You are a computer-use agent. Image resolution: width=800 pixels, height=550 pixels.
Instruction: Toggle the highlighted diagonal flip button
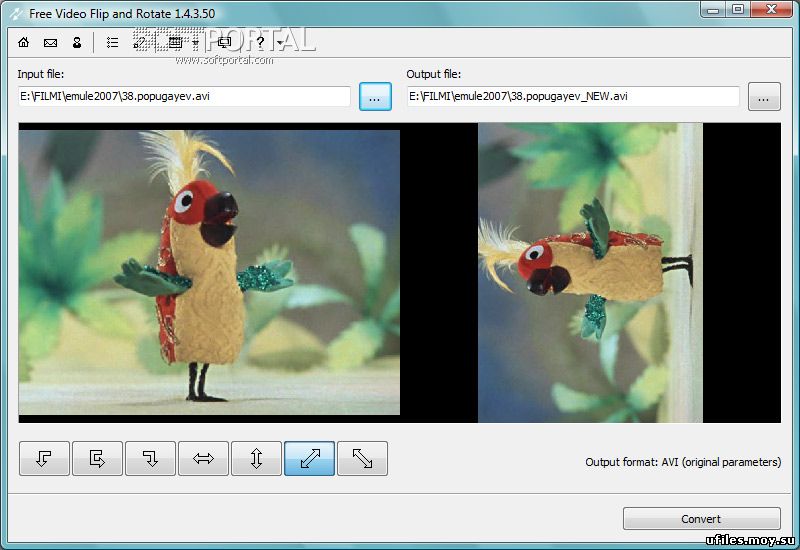pos(309,458)
